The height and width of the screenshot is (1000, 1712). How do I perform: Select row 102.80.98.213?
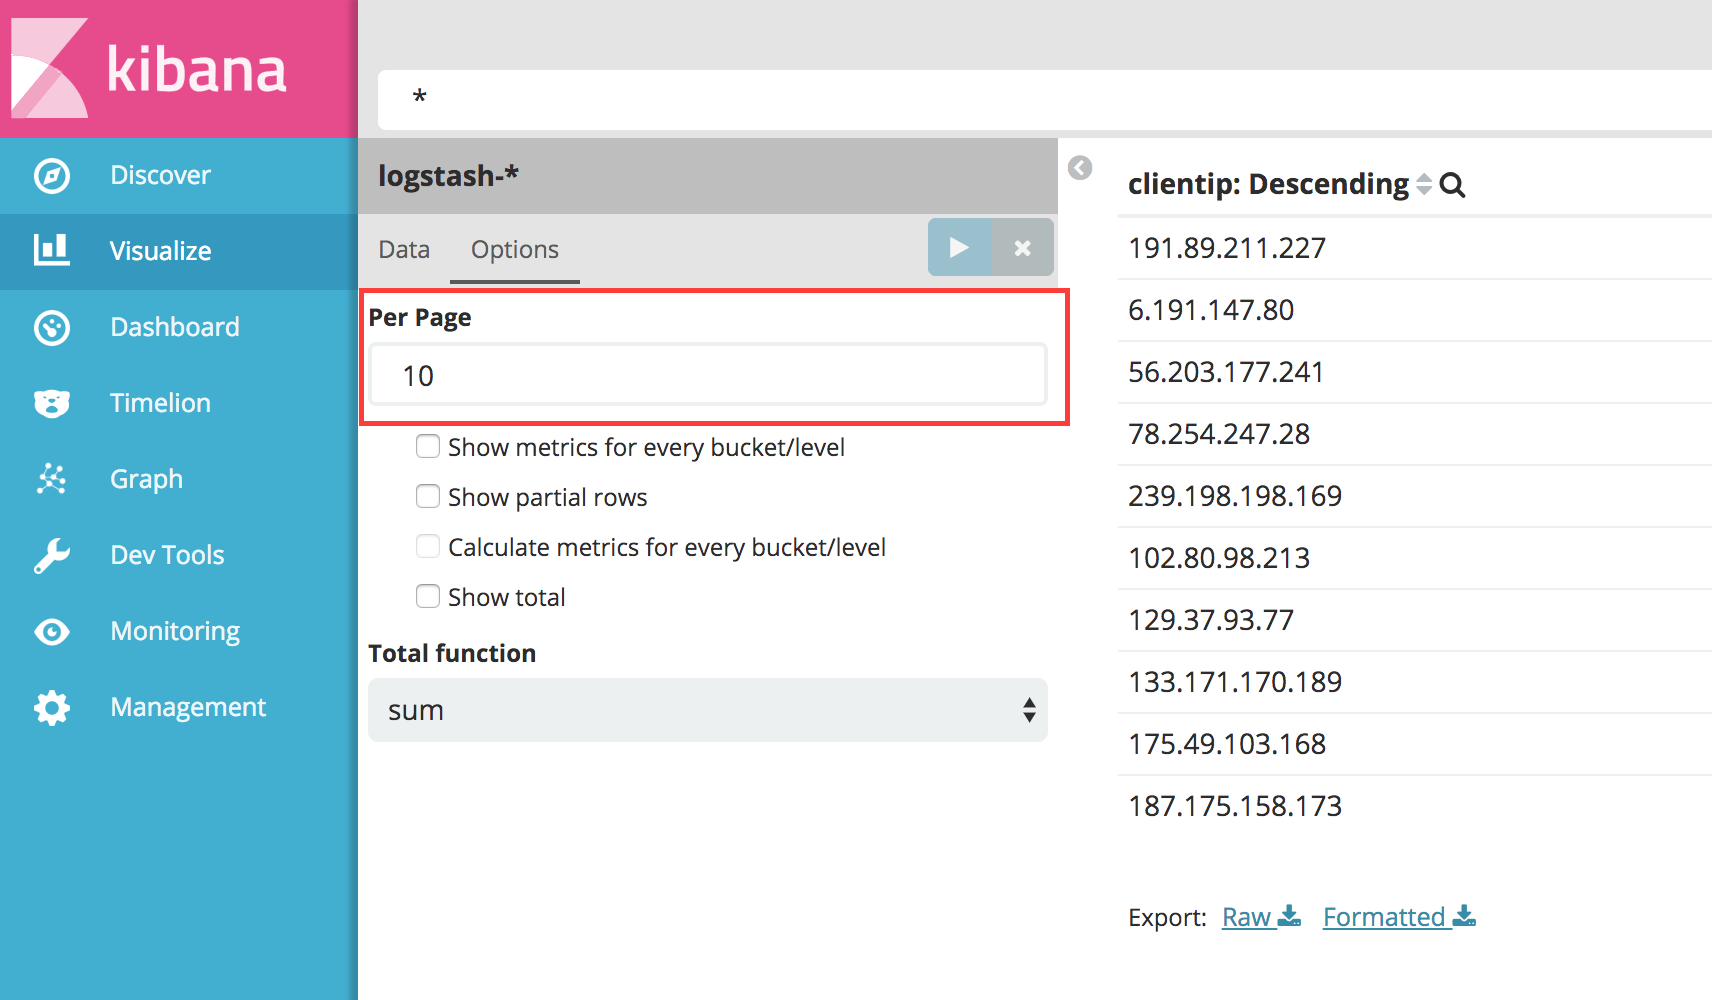[1415, 558]
